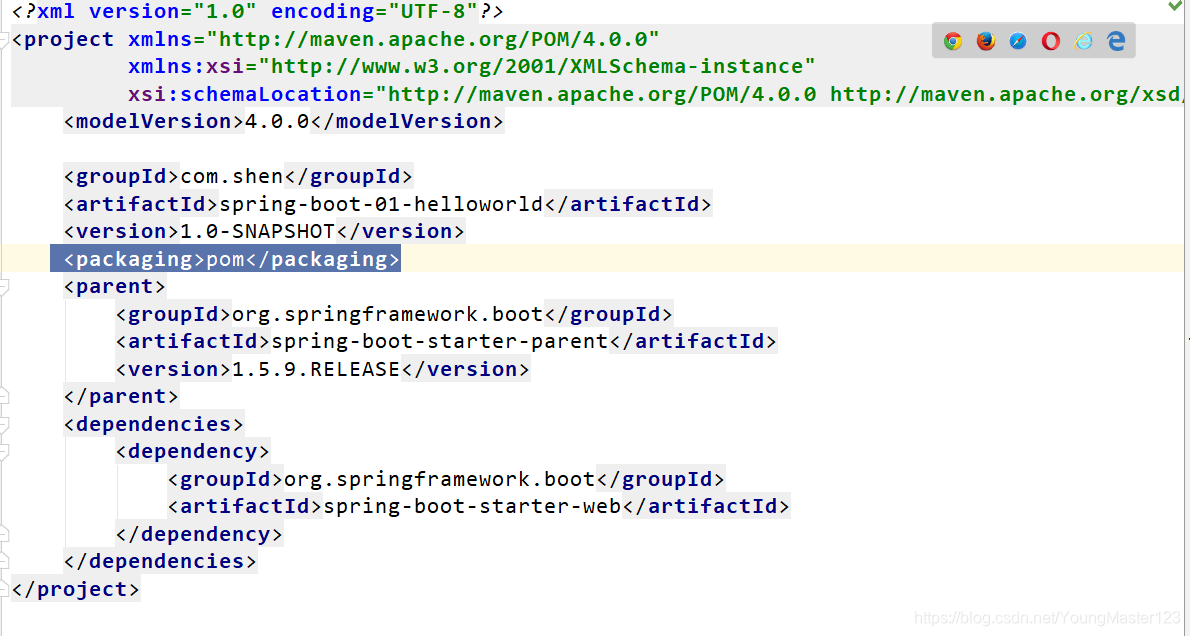Collapse the <parent> block fold marker
The image size is (1190, 636).
pos(4,286)
